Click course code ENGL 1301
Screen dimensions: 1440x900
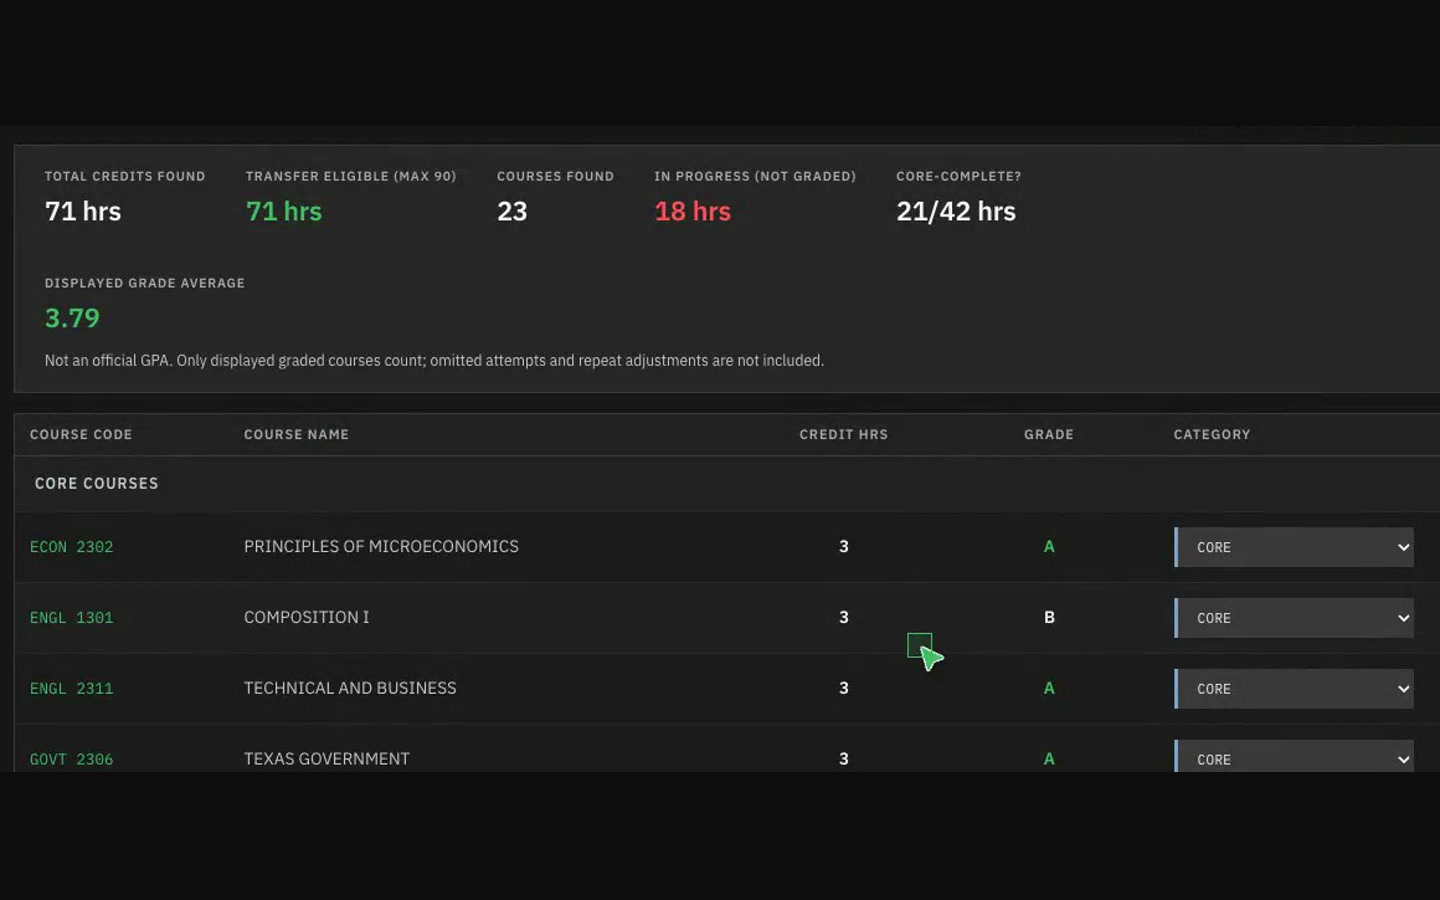pos(71,618)
